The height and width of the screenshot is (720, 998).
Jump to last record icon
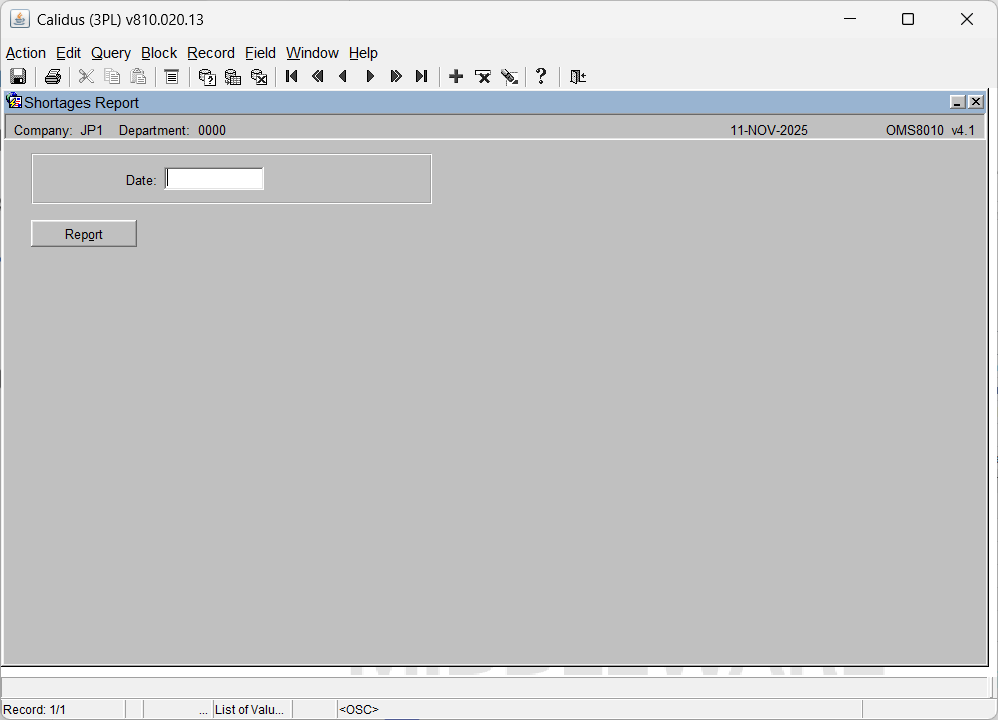422,77
